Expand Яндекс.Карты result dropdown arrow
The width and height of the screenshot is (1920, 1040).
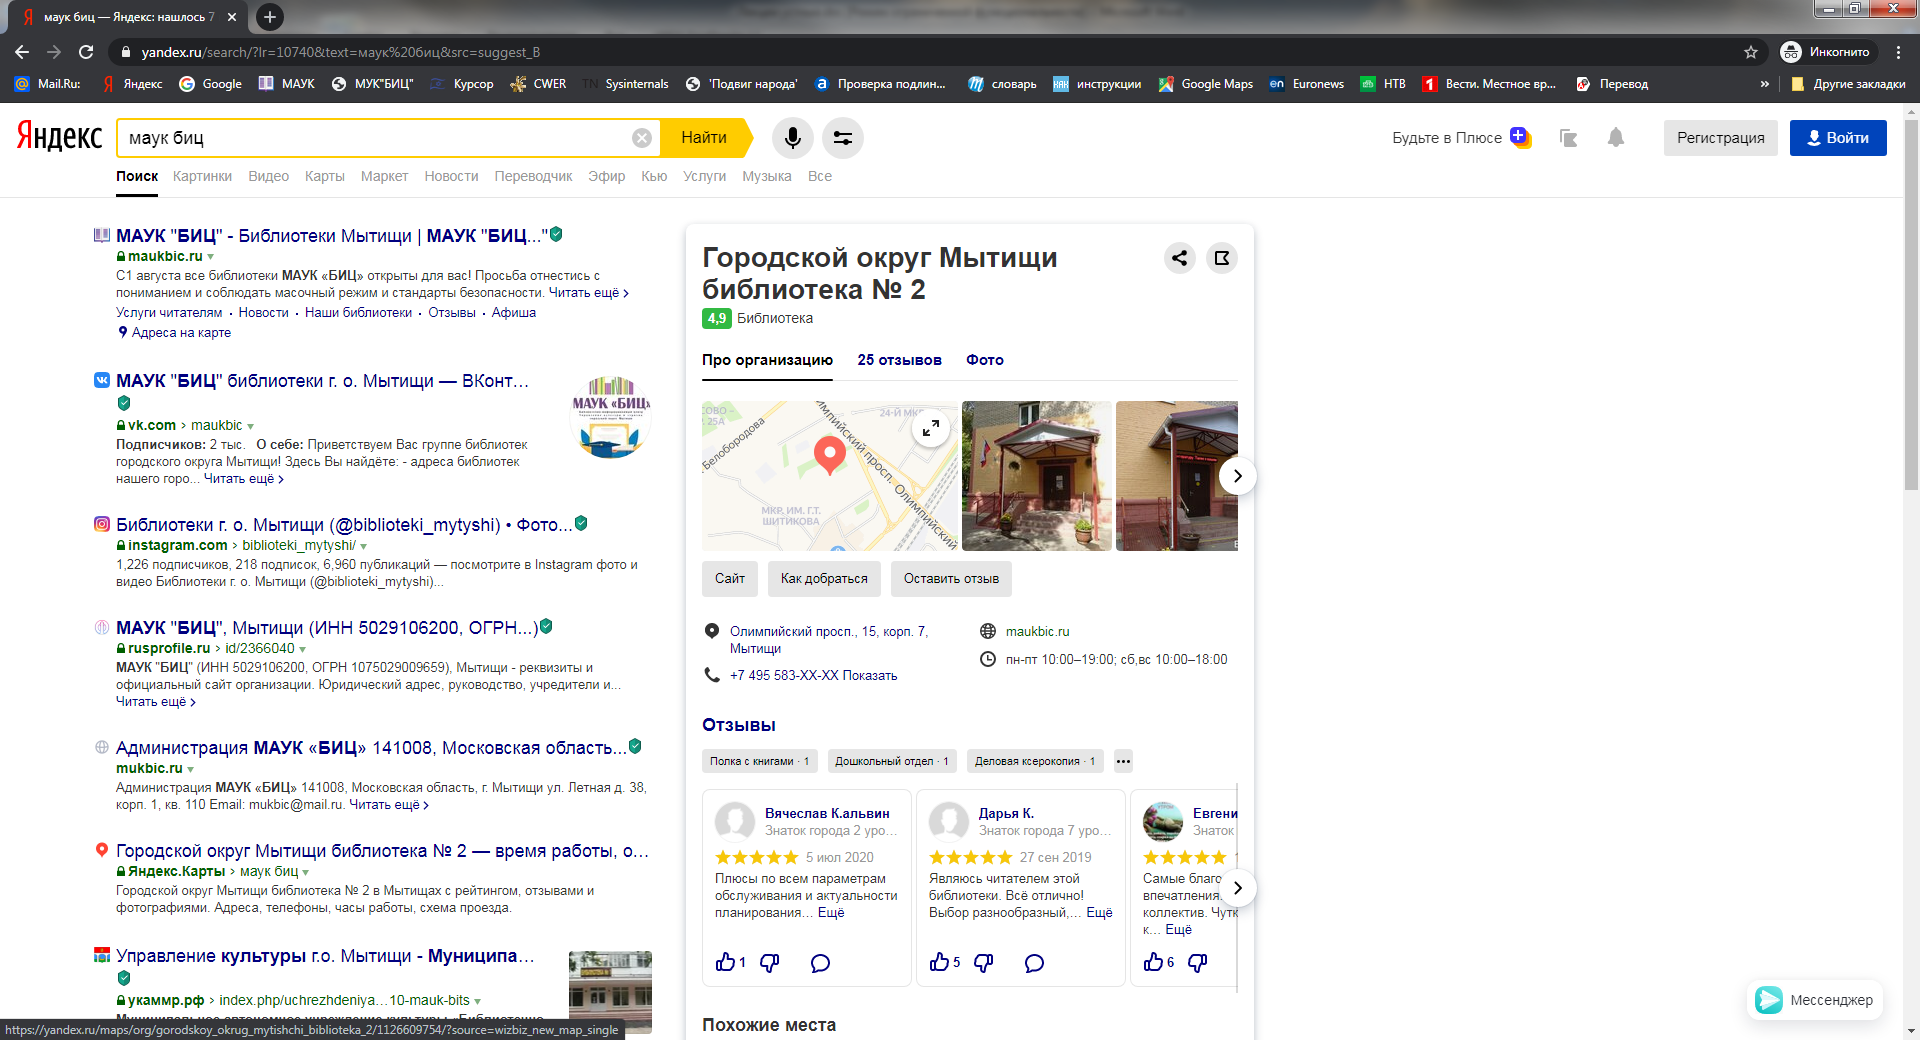pos(305,872)
